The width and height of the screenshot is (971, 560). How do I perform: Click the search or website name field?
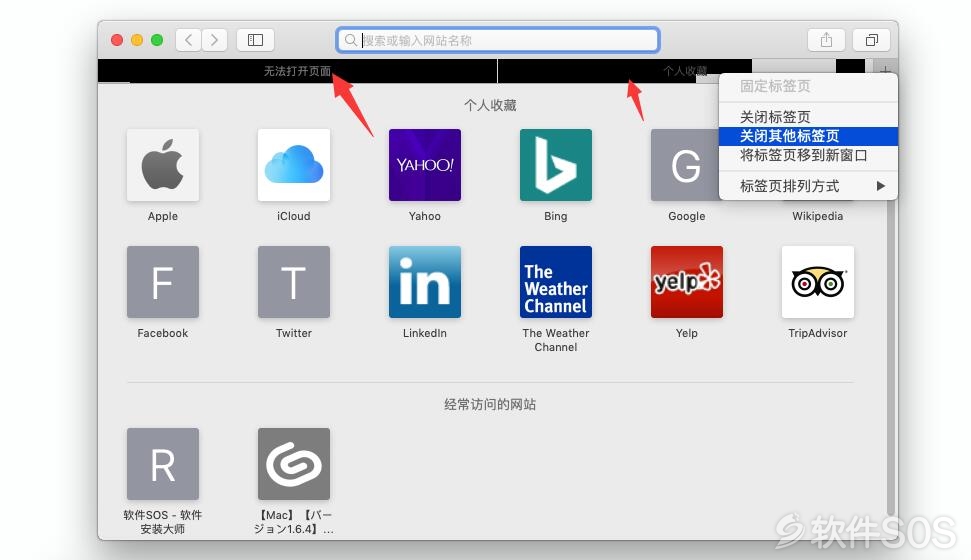498,40
